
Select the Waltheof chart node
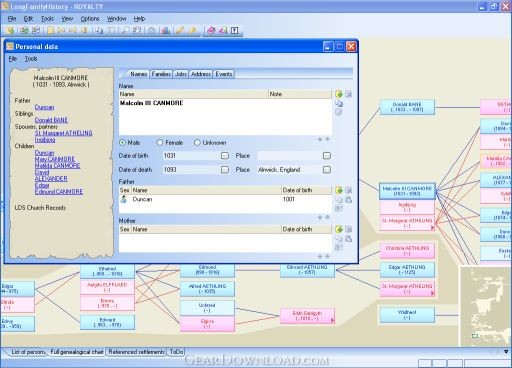pyautogui.click(x=407, y=315)
